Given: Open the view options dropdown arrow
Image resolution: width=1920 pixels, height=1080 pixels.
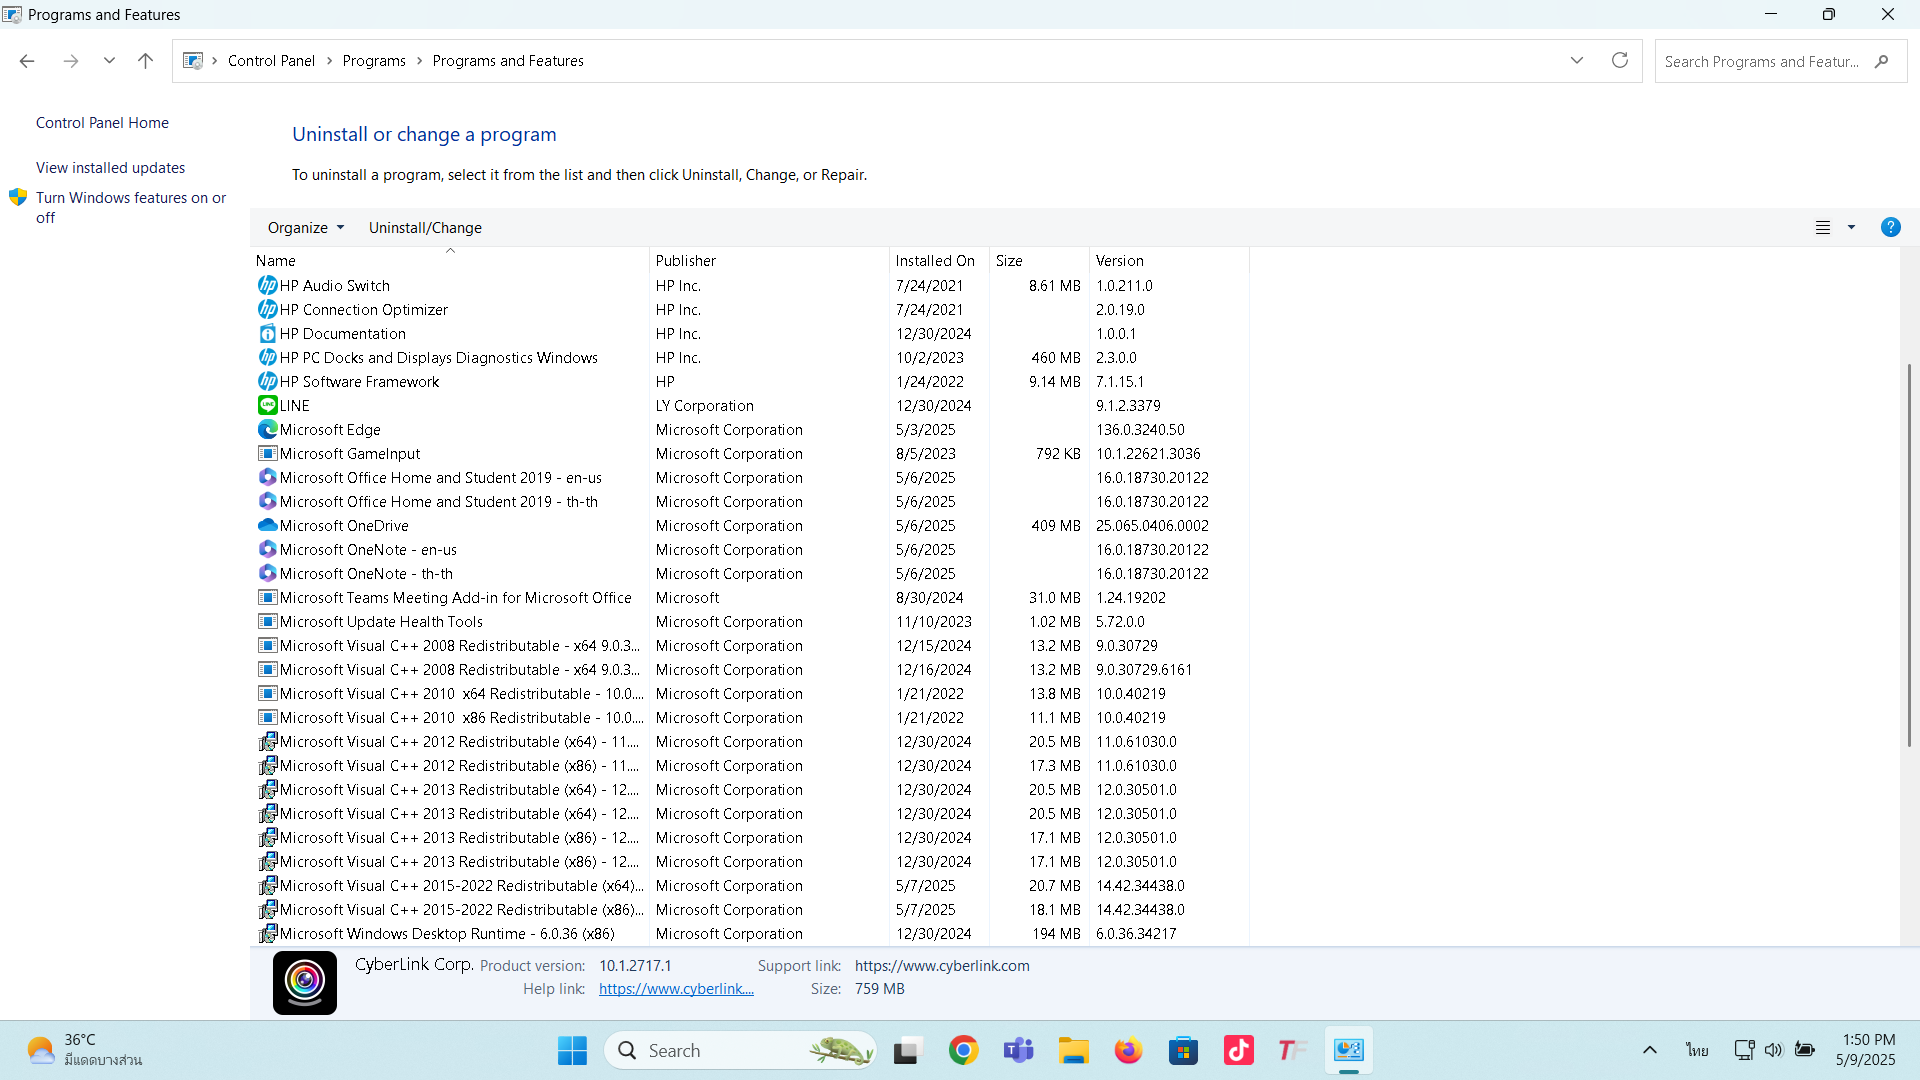Looking at the screenshot, I should click(1851, 228).
